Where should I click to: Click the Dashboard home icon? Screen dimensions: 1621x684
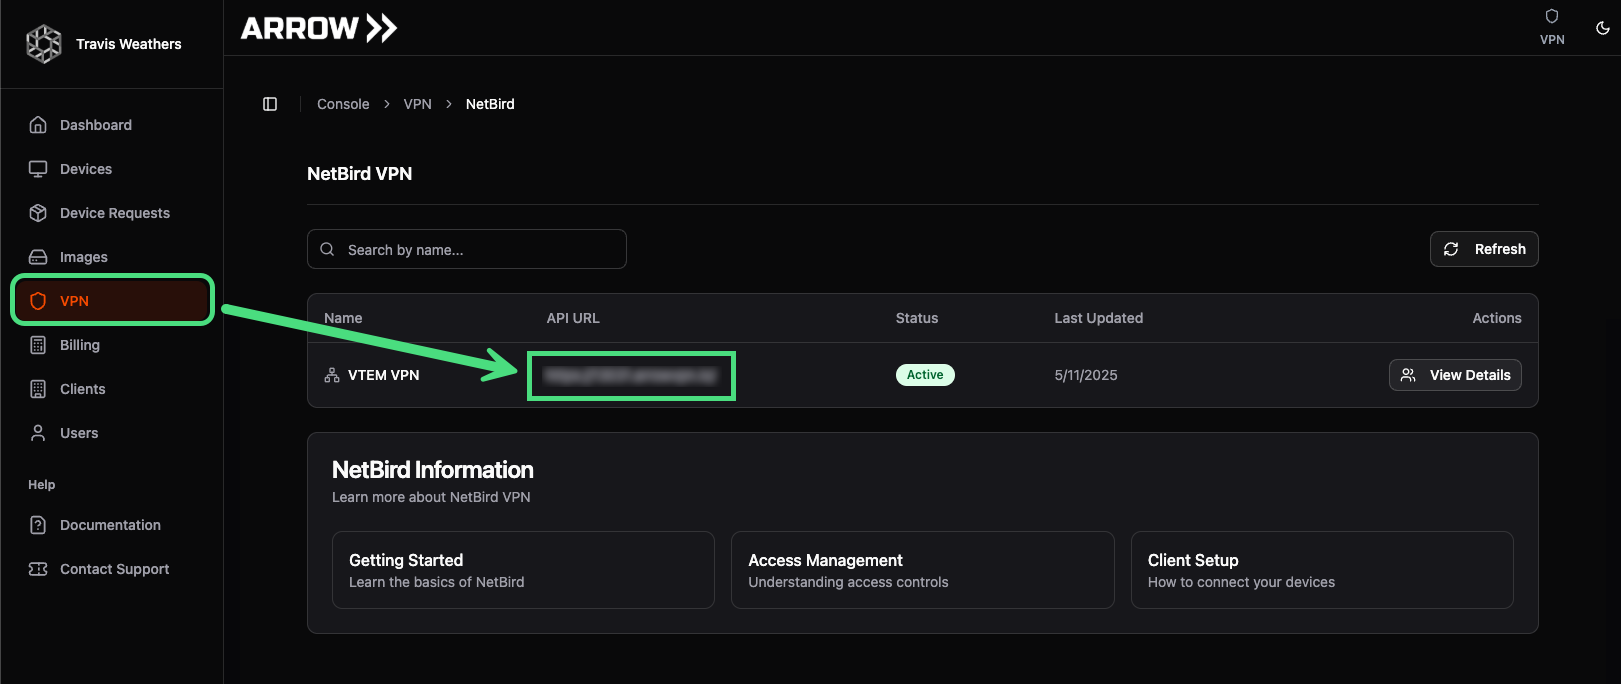click(38, 125)
